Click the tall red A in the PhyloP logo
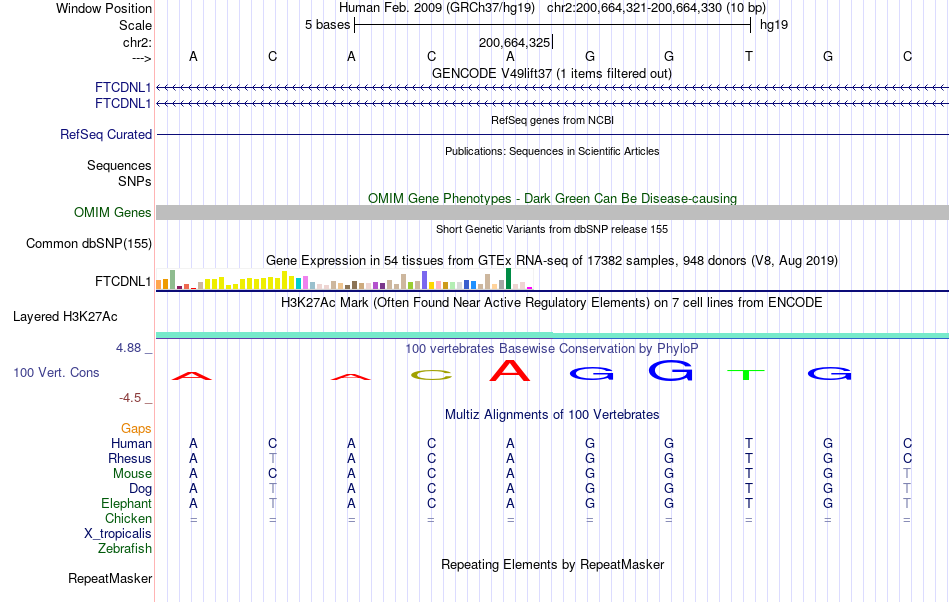The width and height of the screenshot is (950, 602). pyautogui.click(x=510, y=371)
